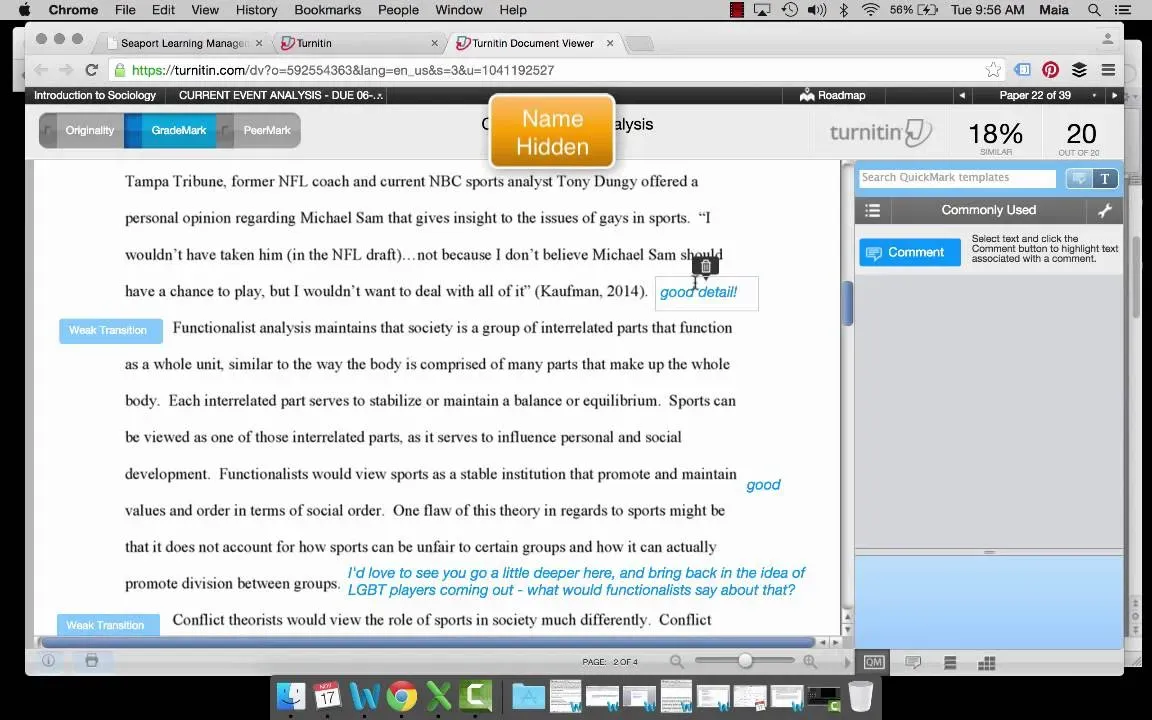
Task: Open the volume control in the menu bar
Action: (x=816, y=10)
